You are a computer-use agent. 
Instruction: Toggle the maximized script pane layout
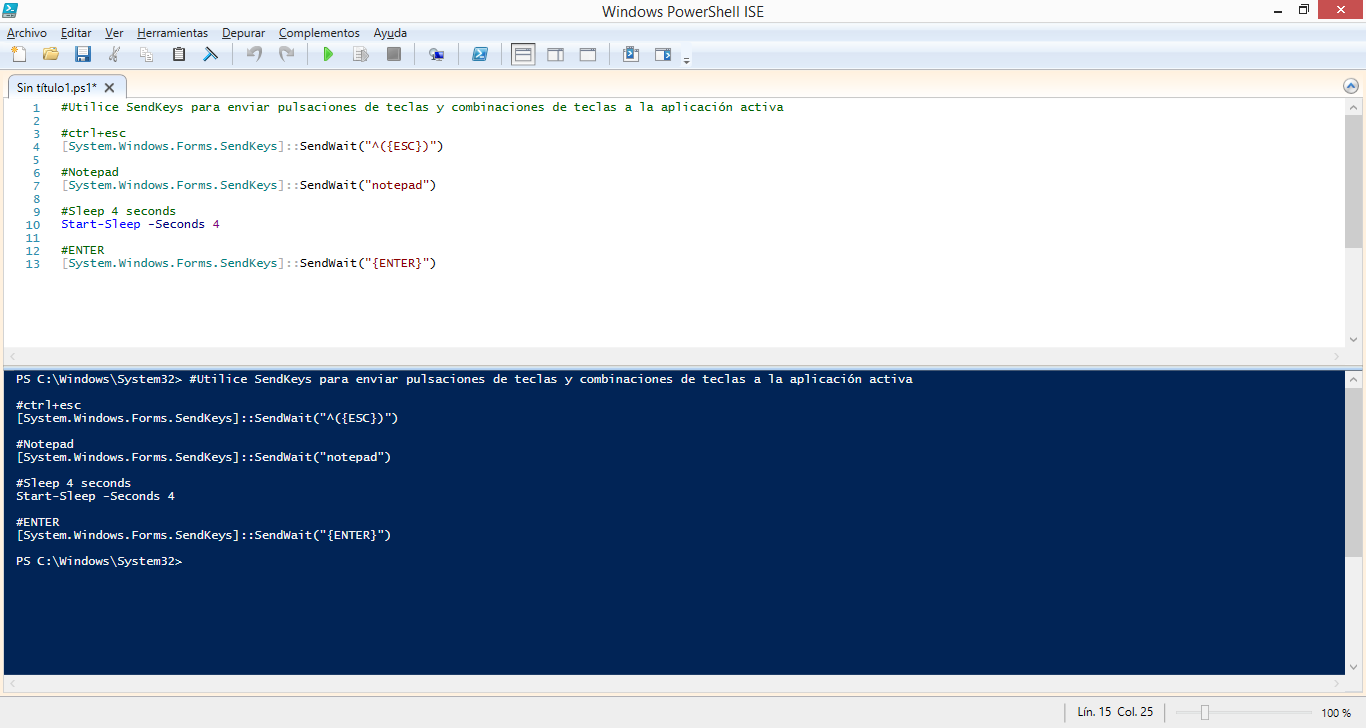(588, 54)
